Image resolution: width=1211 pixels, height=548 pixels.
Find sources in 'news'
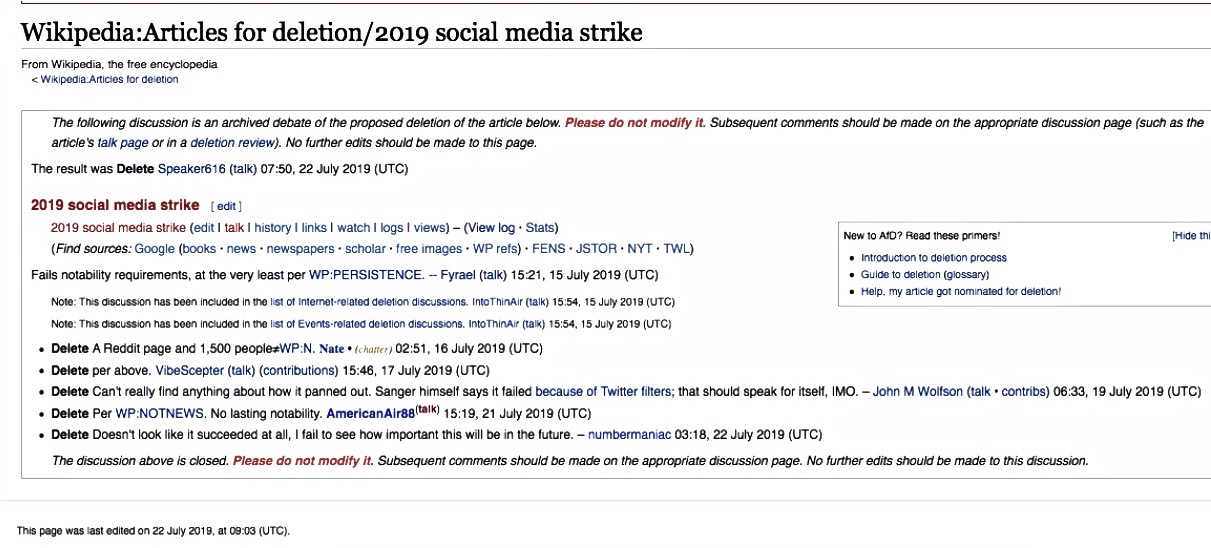tap(241, 249)
